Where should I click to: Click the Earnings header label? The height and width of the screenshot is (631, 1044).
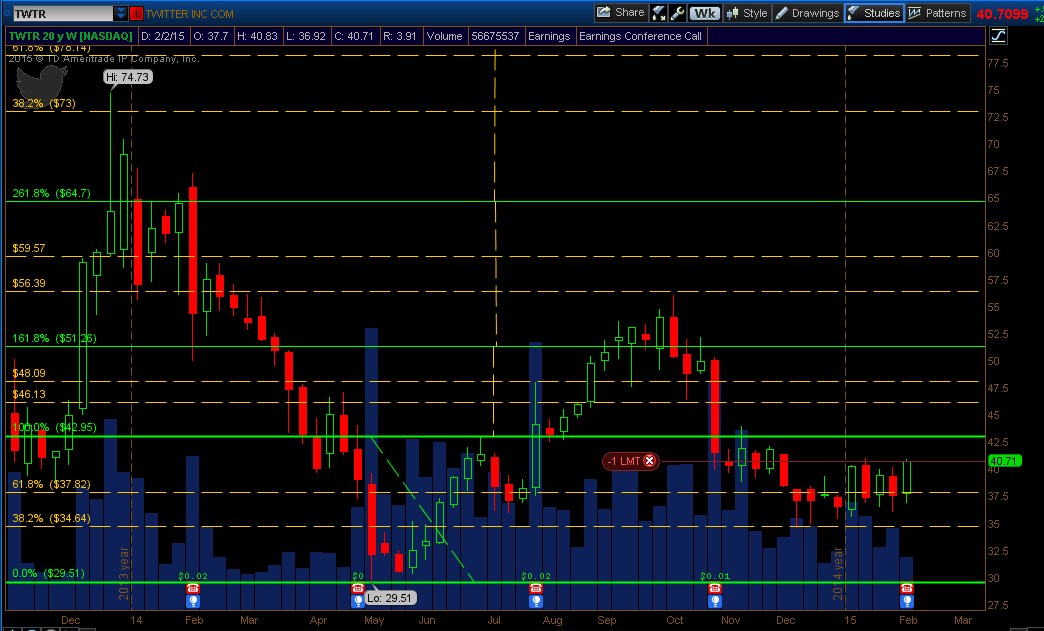pyautogui.click(x=549, y=36)
